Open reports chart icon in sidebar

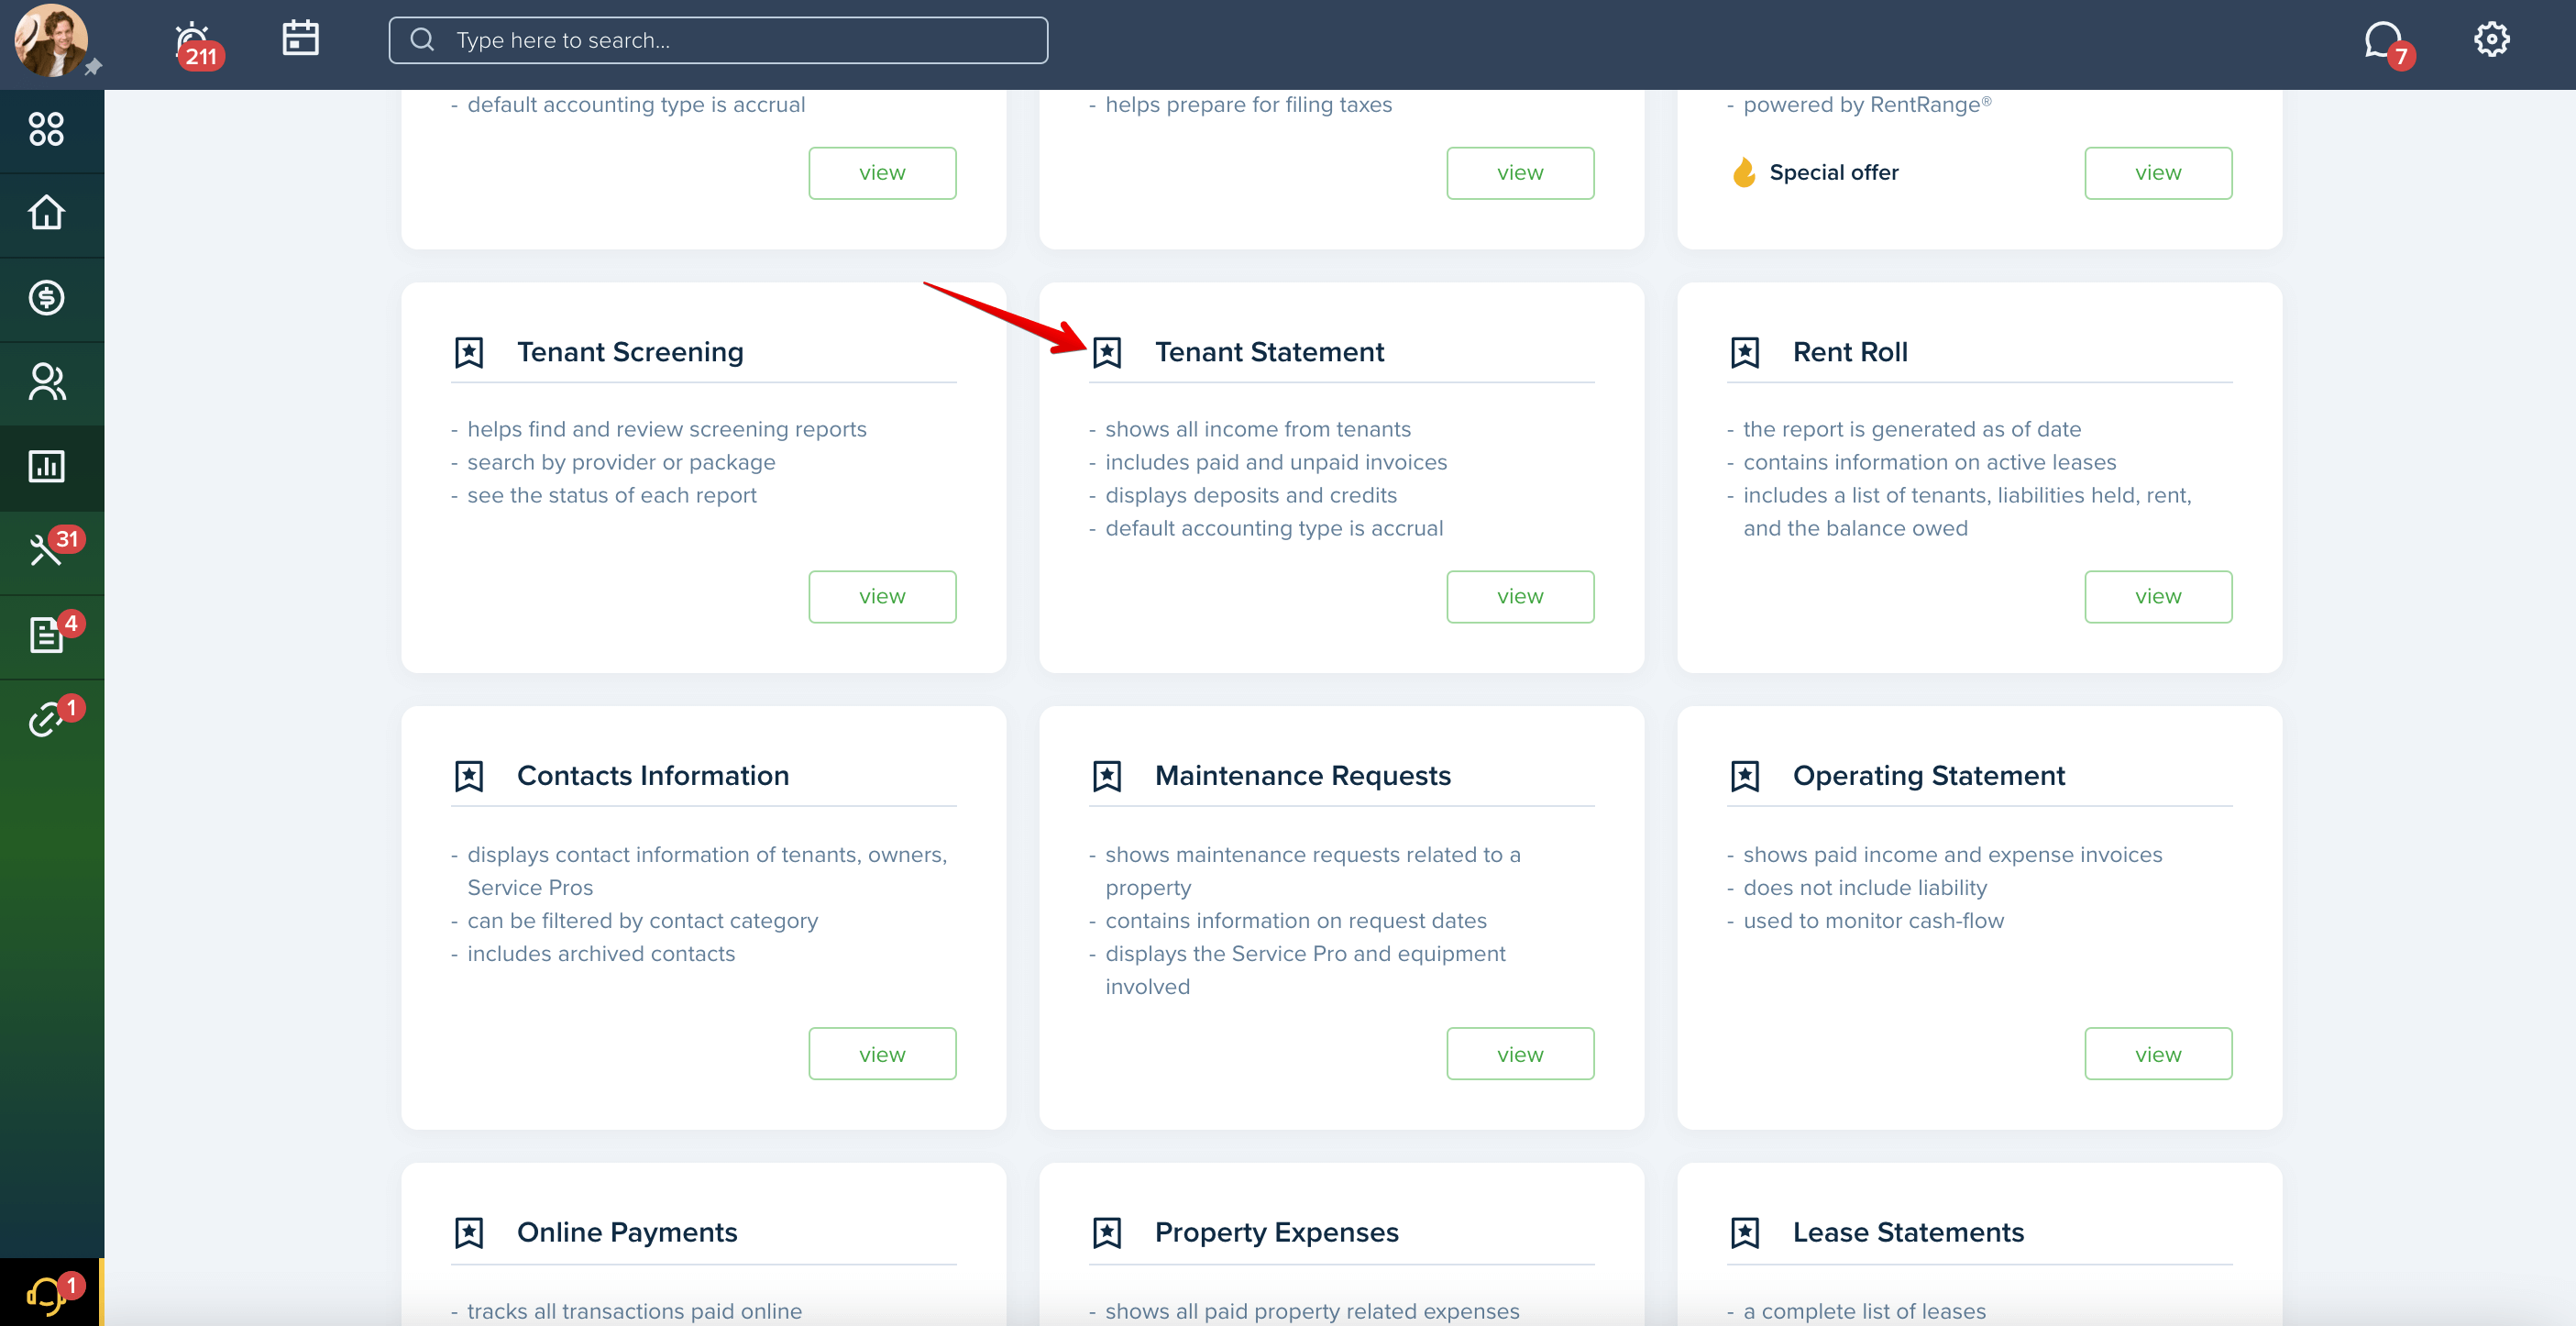[47, 466]
